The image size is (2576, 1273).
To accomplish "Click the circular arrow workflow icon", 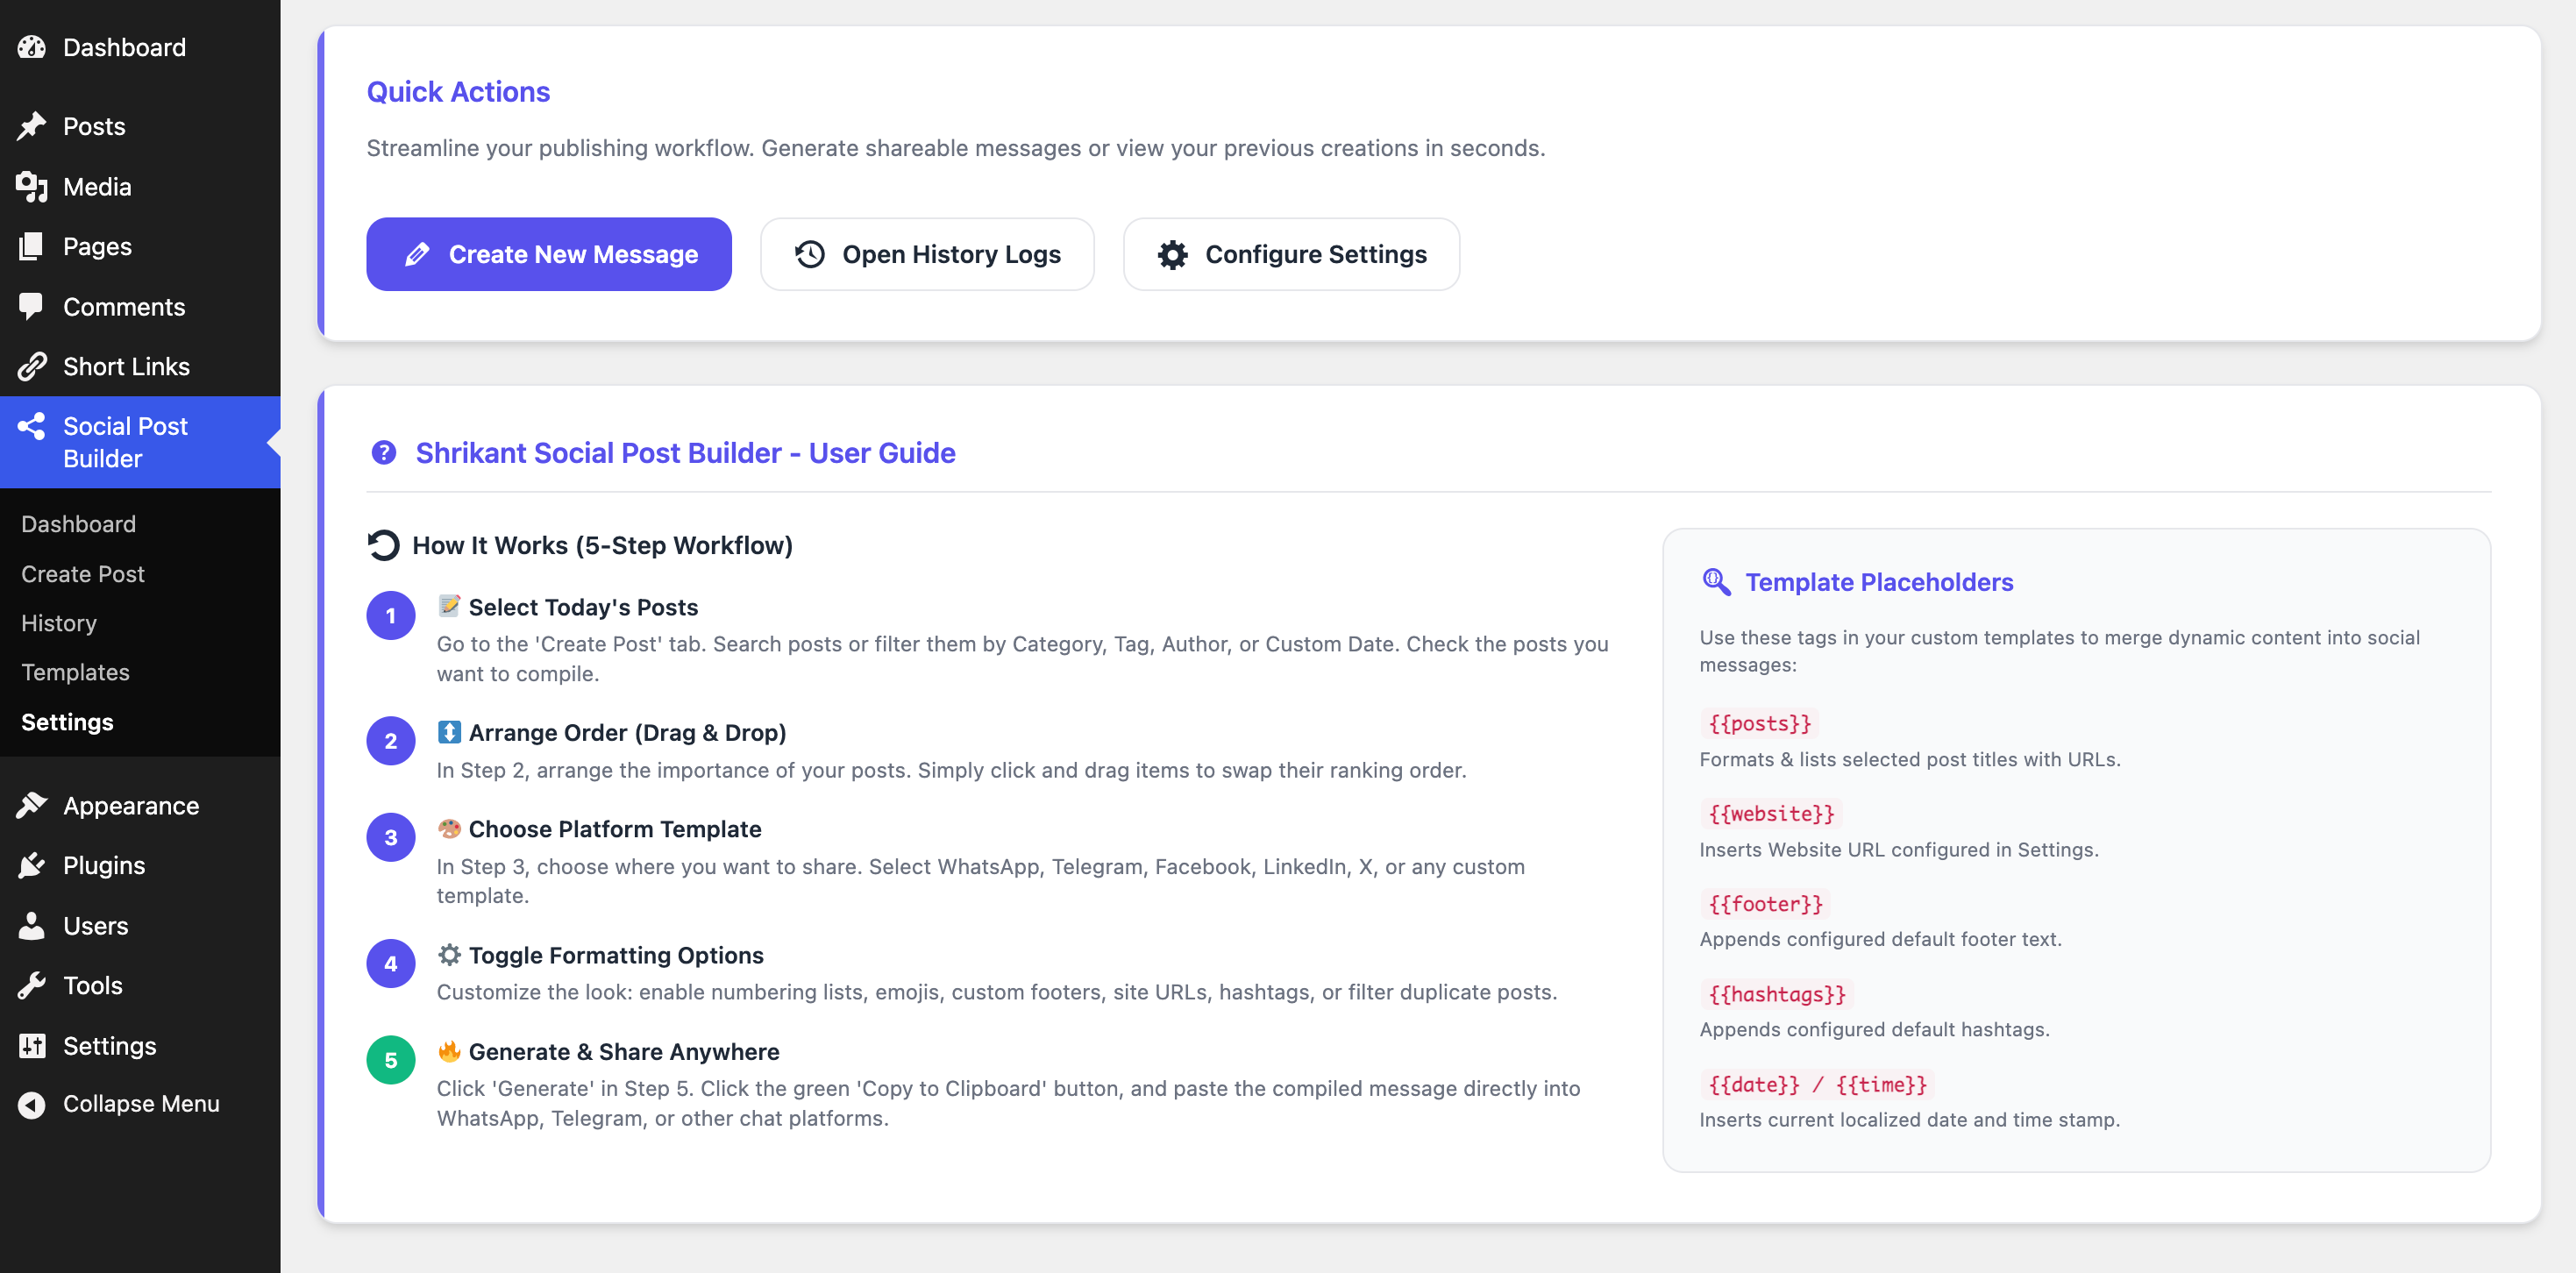I will pos(384,545).
